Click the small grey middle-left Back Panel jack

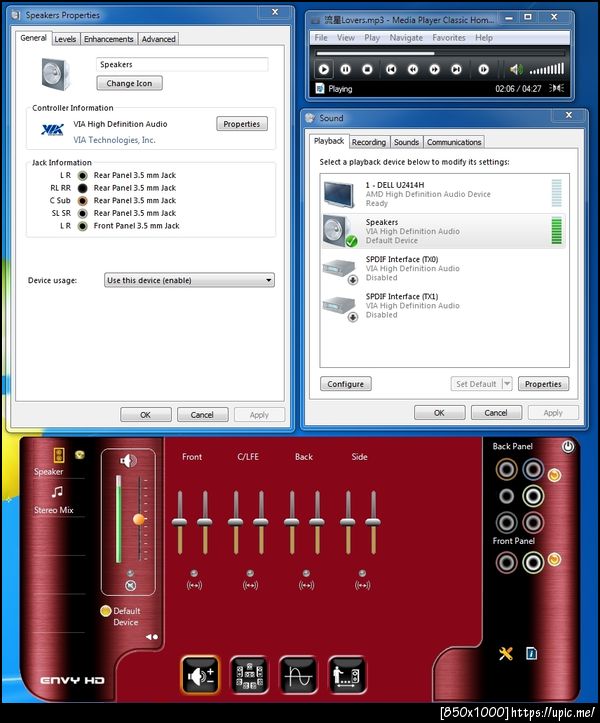(x=506, y=496)
